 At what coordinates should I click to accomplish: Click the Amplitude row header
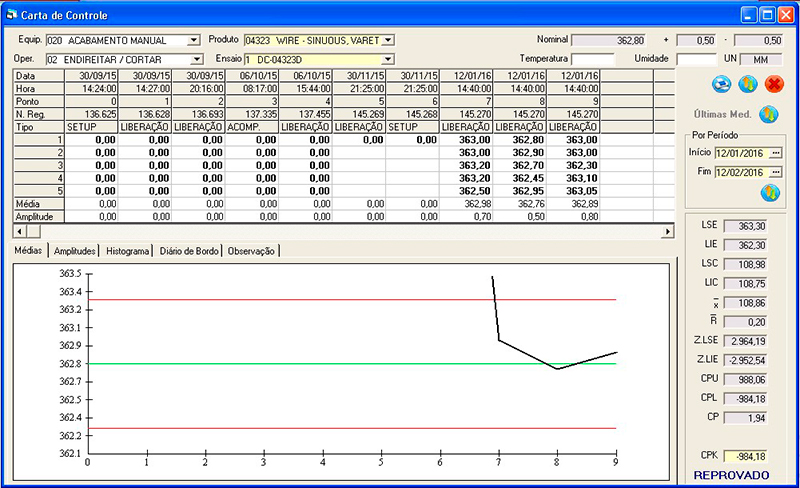tap(39, 216)
